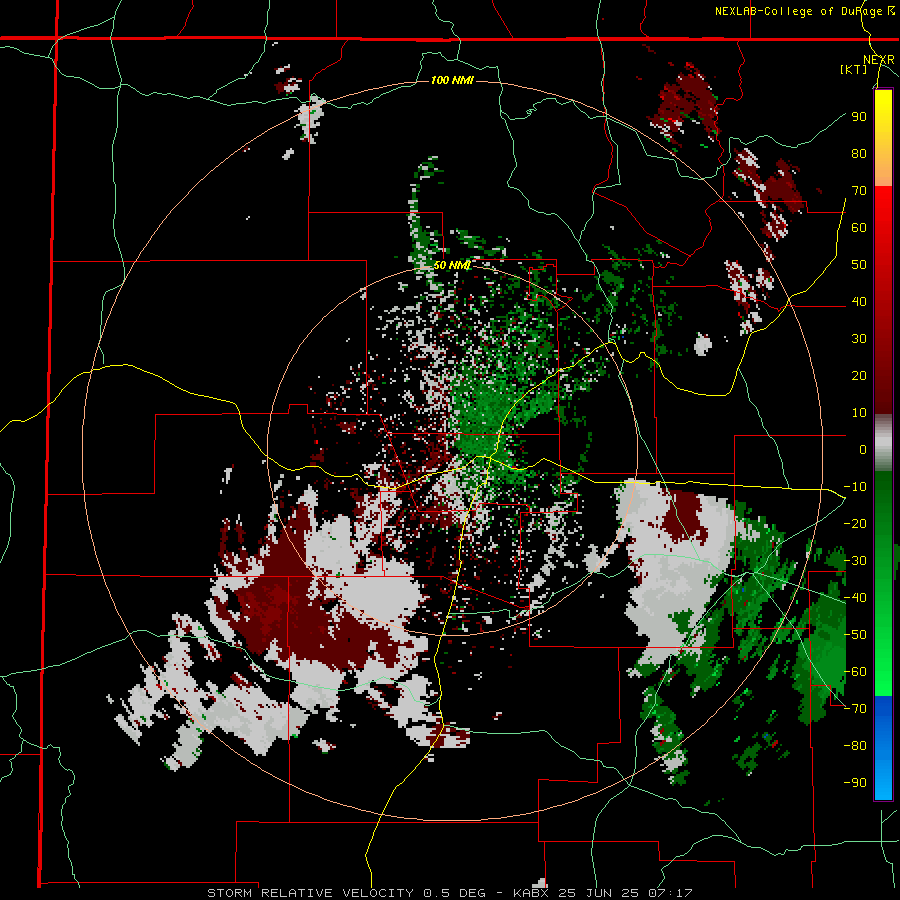
Task: Click the -90 knots scale label
Action: (855, 782)
